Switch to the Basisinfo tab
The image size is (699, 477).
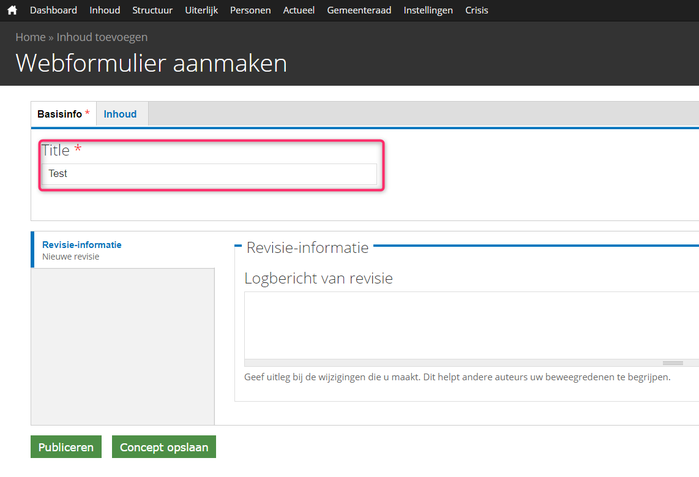[60, 114]
